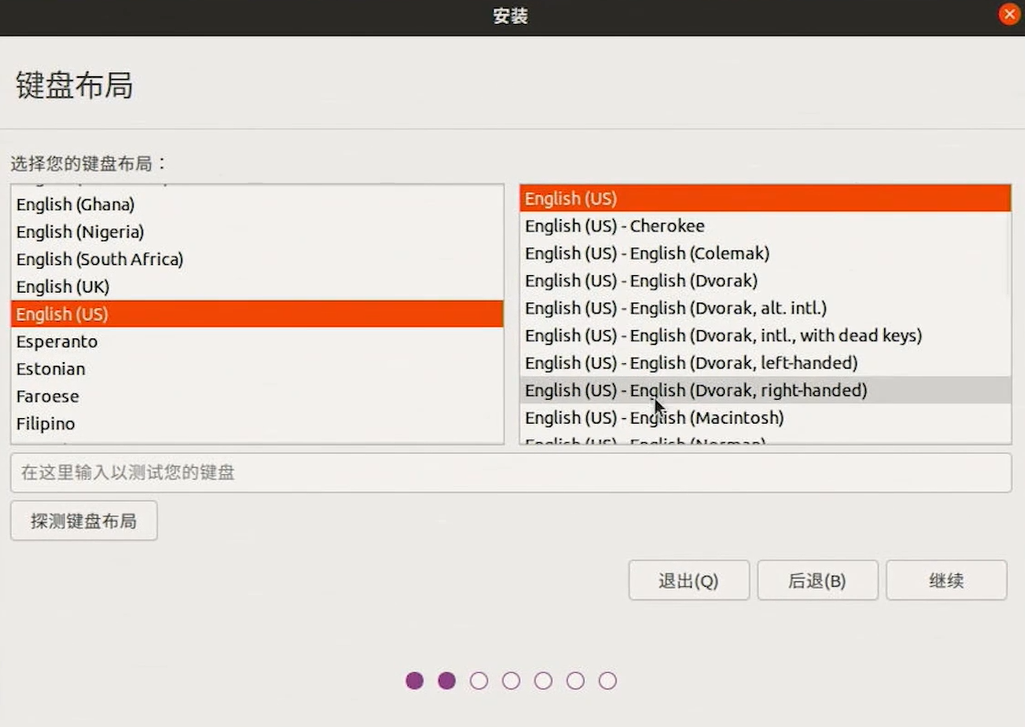Click 退出(Q) quit button
Viewport: 1025px width, 727px height.
(689, 580)
